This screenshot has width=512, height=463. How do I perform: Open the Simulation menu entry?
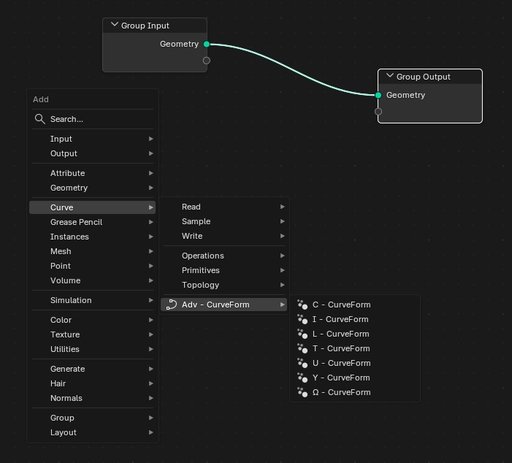point(92,300)
